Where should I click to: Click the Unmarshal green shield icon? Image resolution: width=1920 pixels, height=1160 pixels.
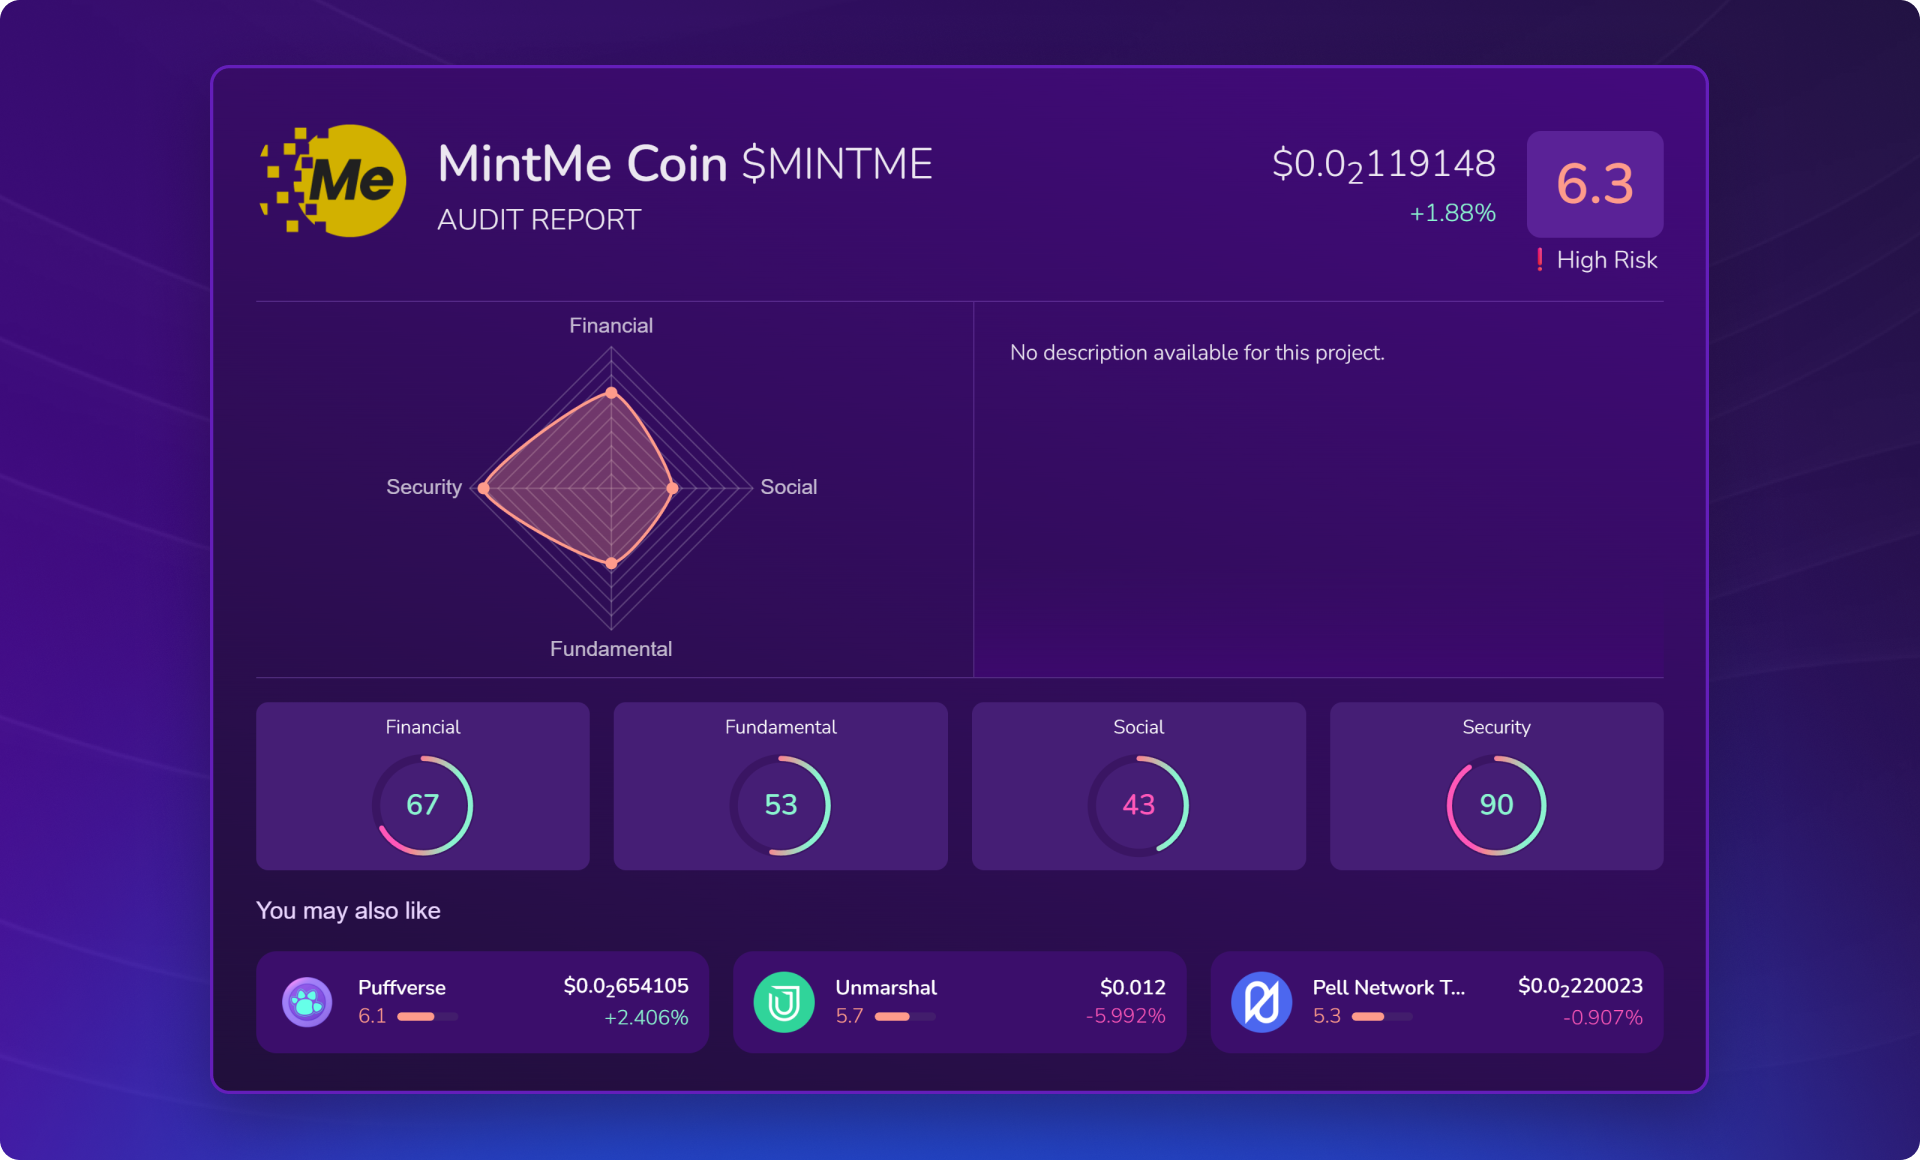(784, 1002)
